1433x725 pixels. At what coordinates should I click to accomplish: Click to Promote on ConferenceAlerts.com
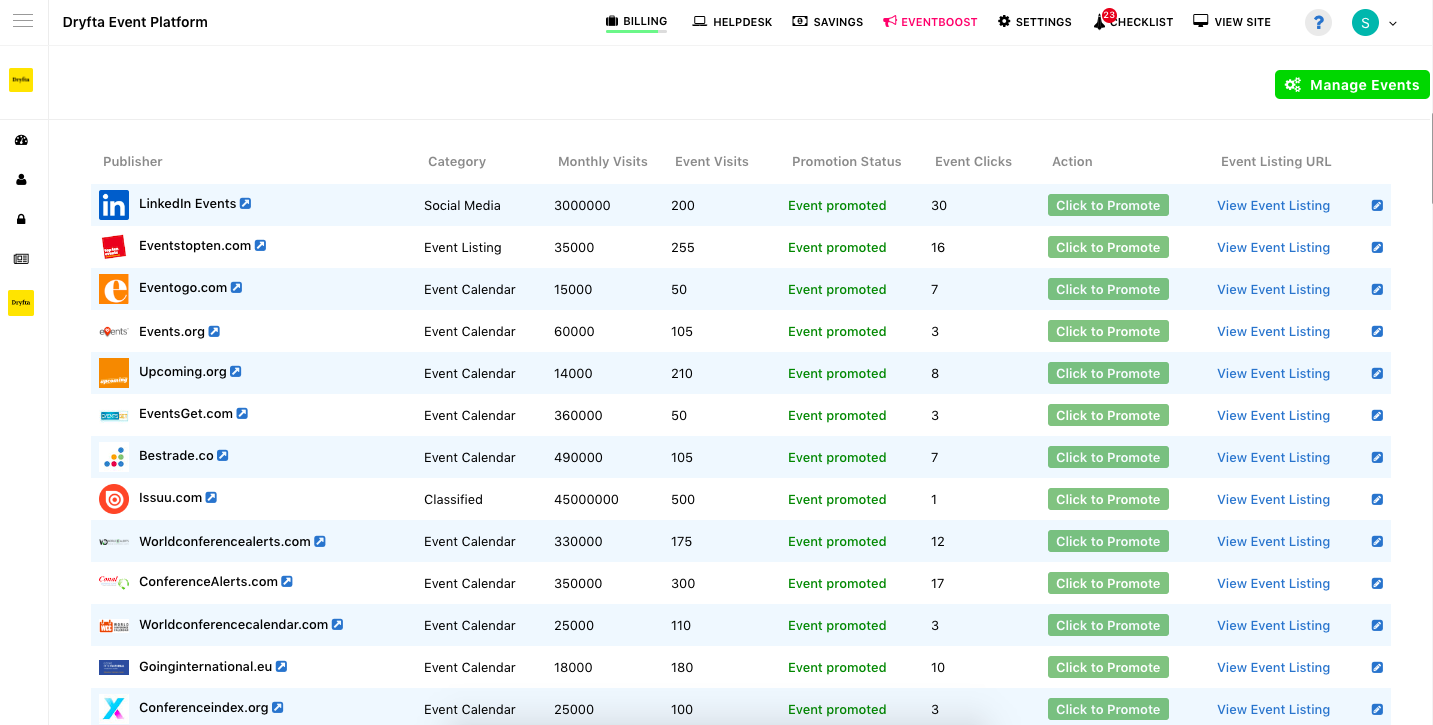click(1108, 583)
